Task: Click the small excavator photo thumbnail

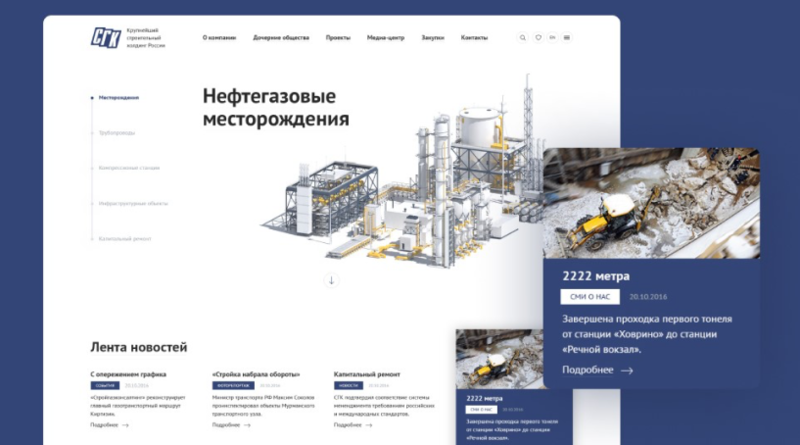Action: click(499, 359)
